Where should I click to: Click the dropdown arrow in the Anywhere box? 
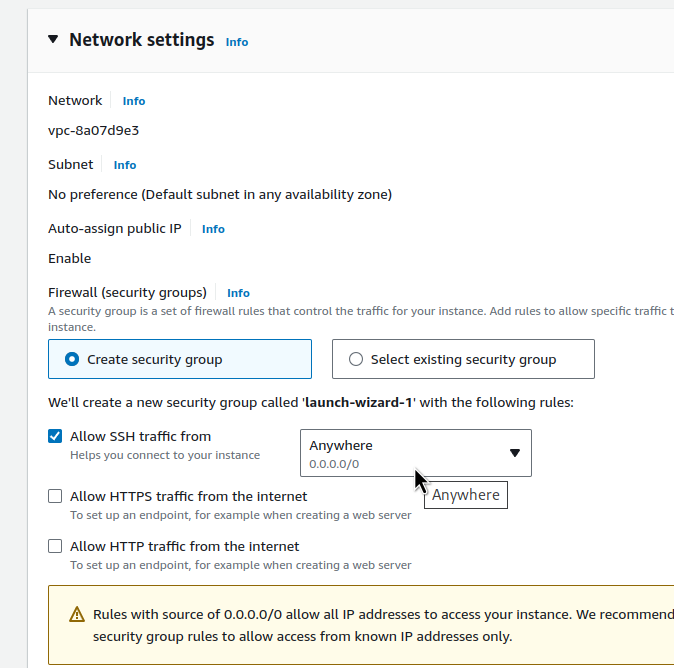[515, 453]
